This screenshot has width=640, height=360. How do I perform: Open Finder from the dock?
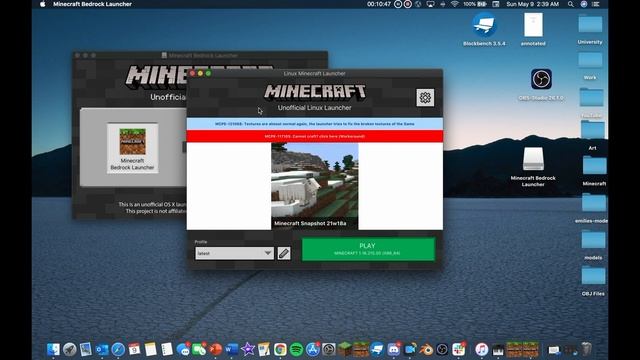tap(53, 350)
